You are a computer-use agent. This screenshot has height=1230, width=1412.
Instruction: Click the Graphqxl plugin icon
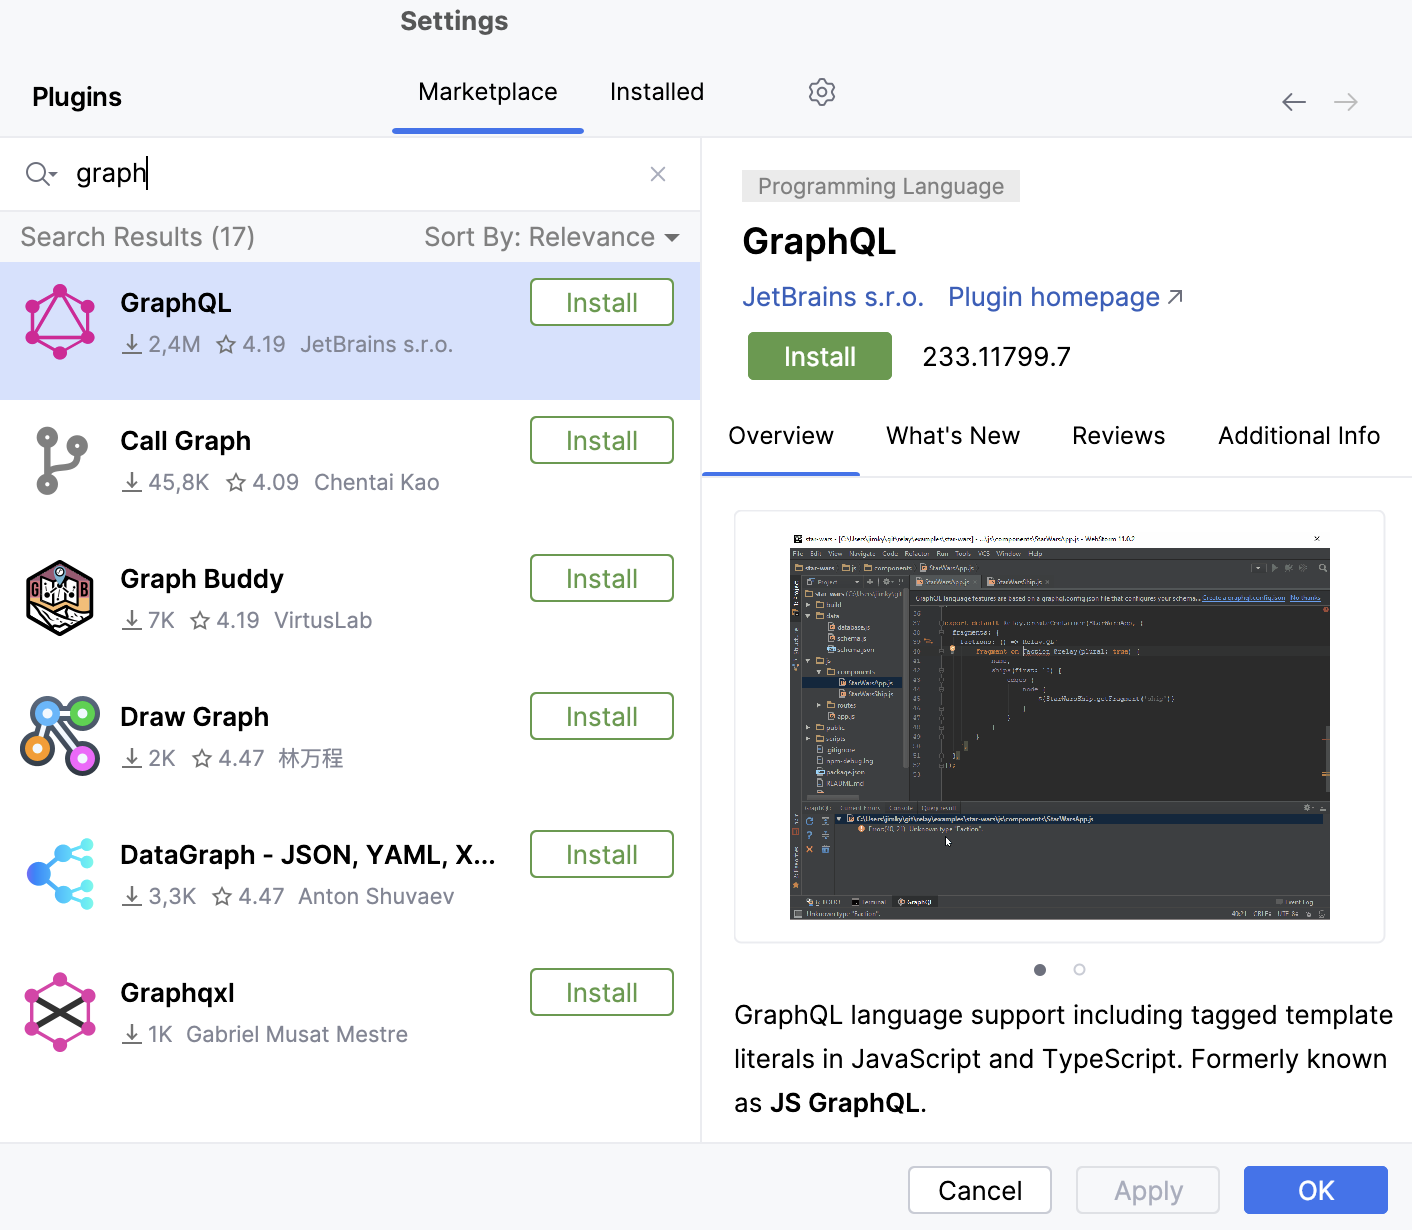59,1012
